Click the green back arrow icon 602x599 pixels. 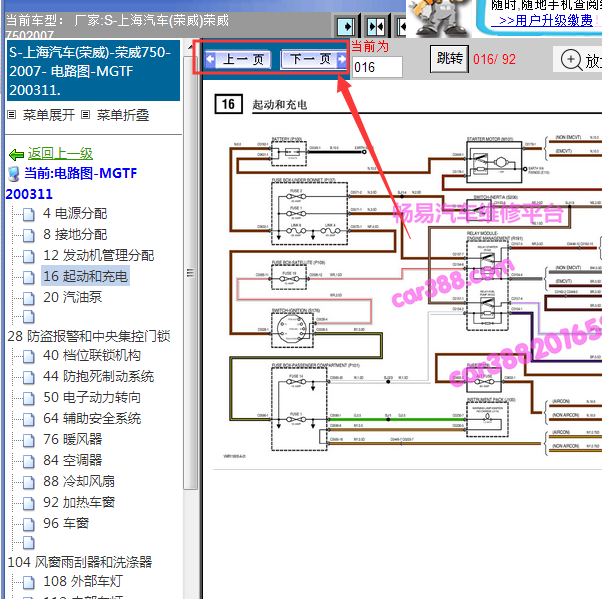pyautogui.click(x=16, y=155)
